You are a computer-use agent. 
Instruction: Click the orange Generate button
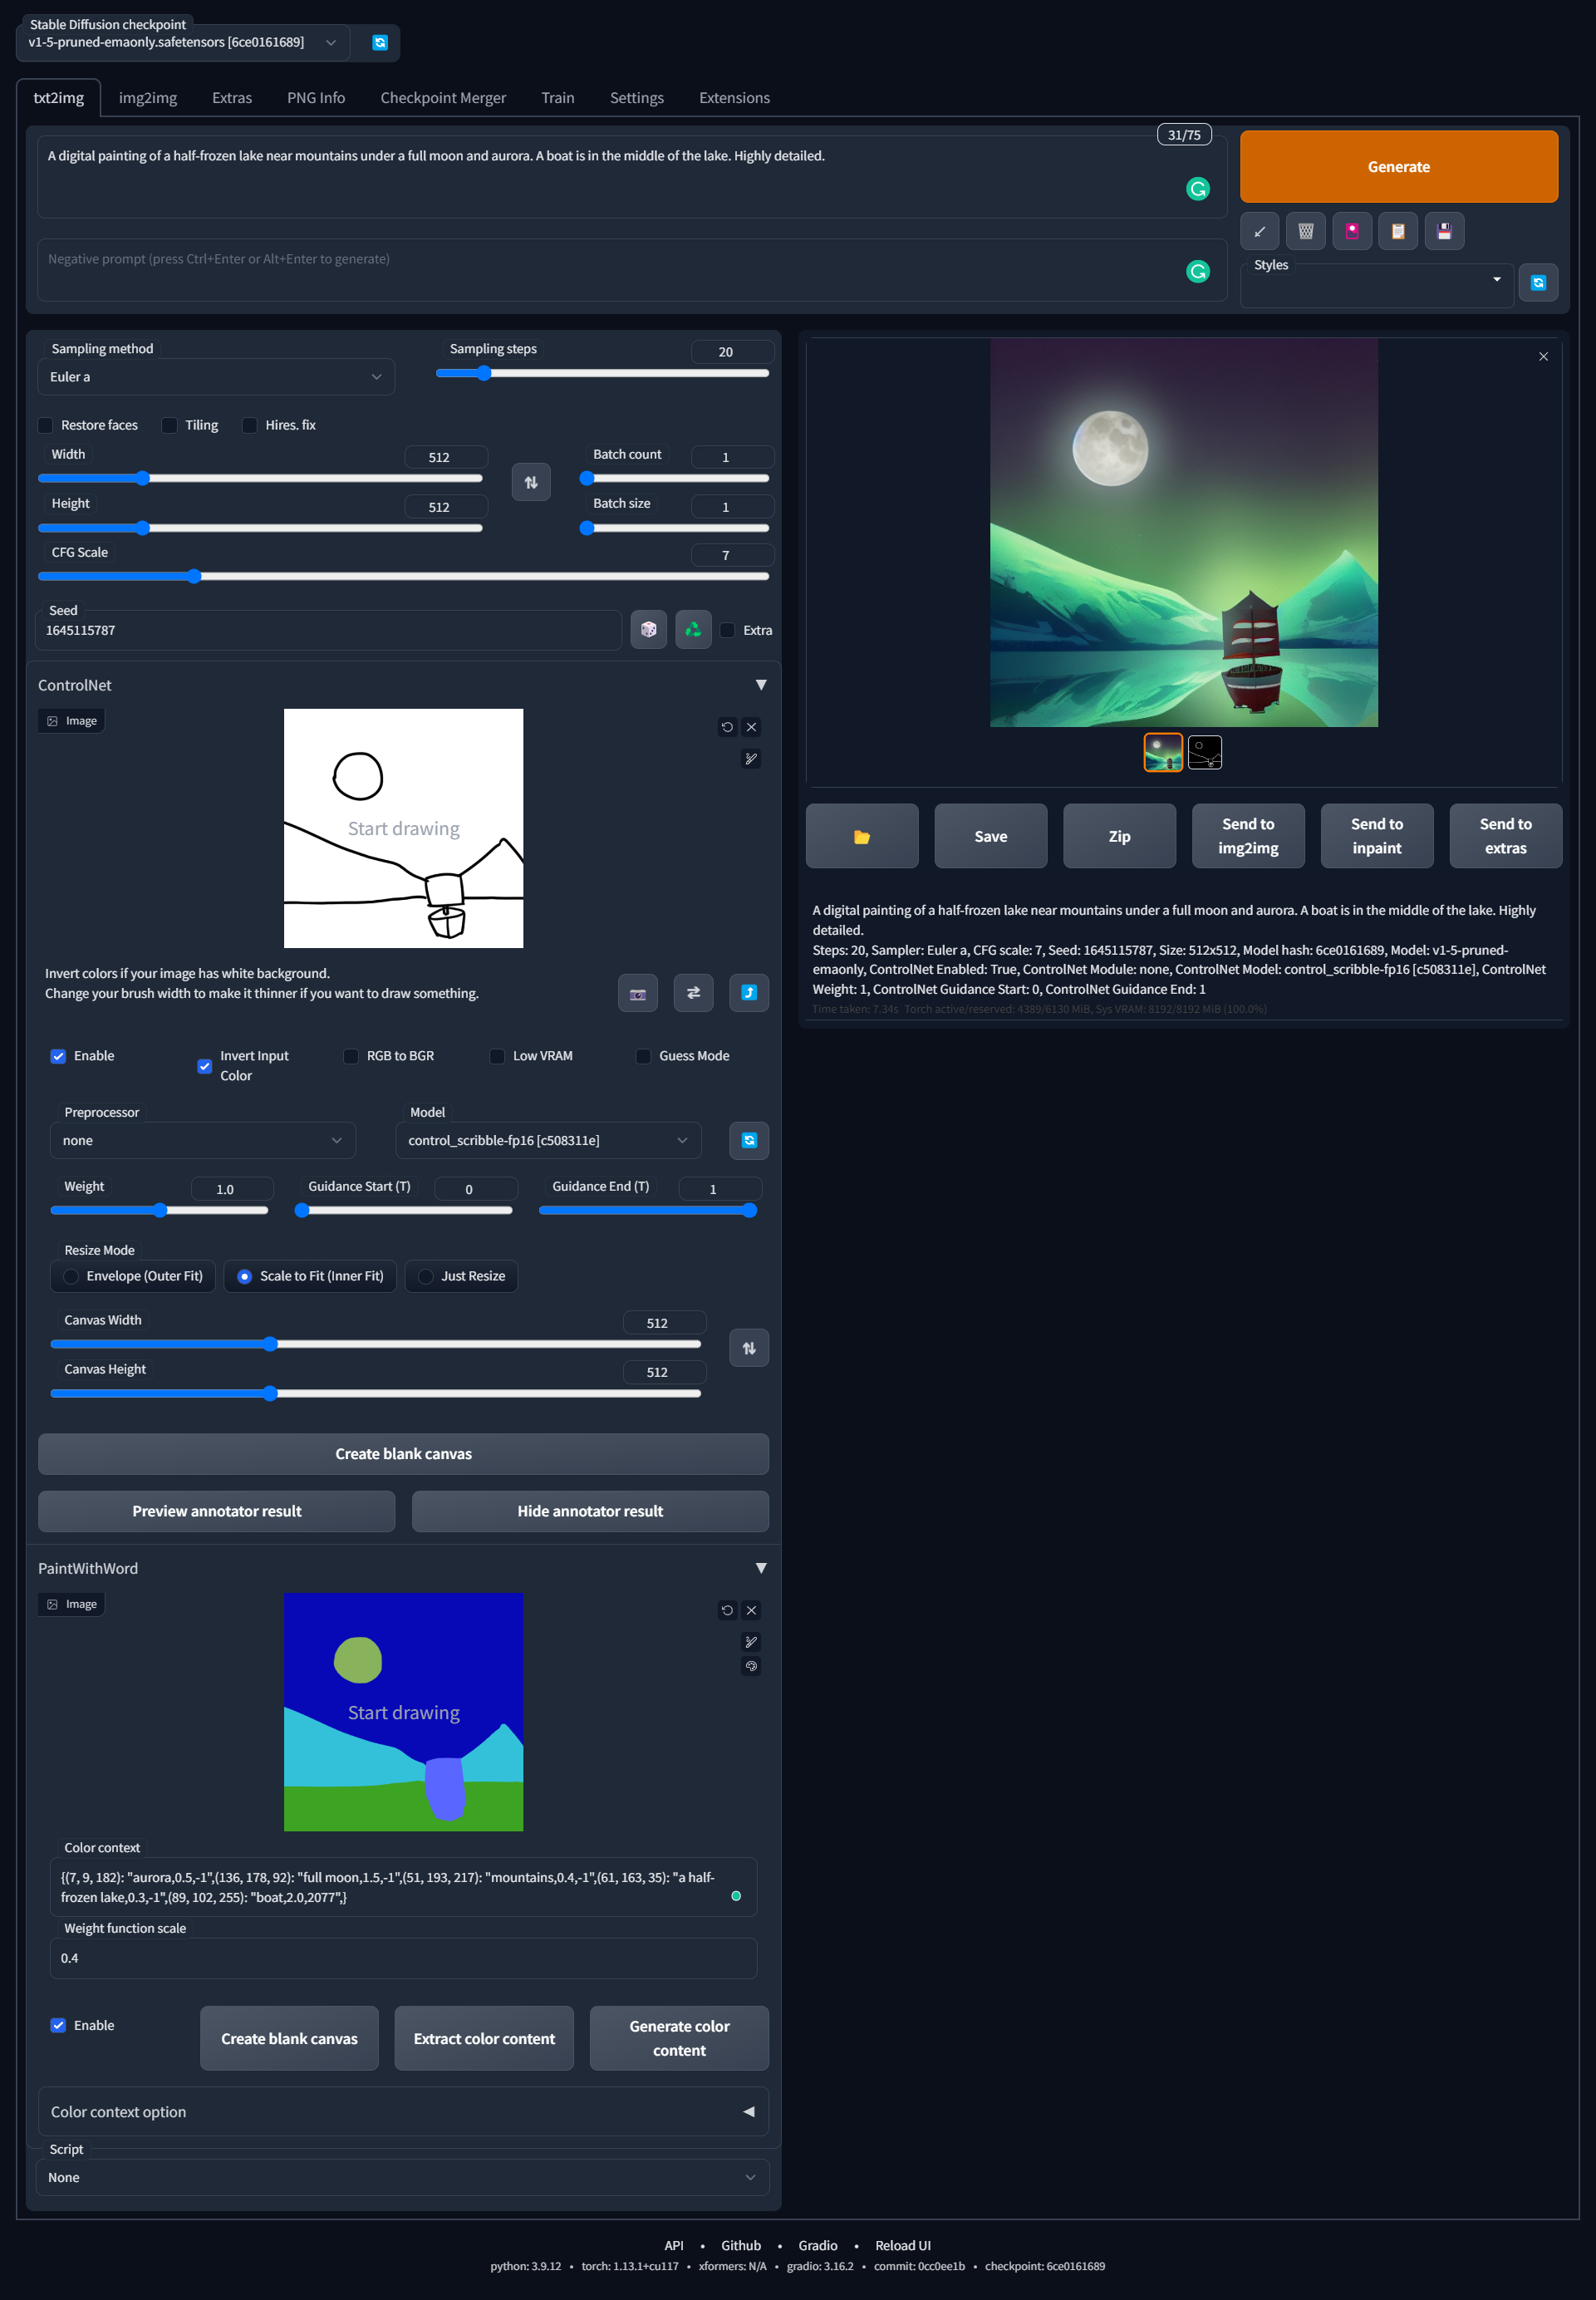pos(1398,167)
